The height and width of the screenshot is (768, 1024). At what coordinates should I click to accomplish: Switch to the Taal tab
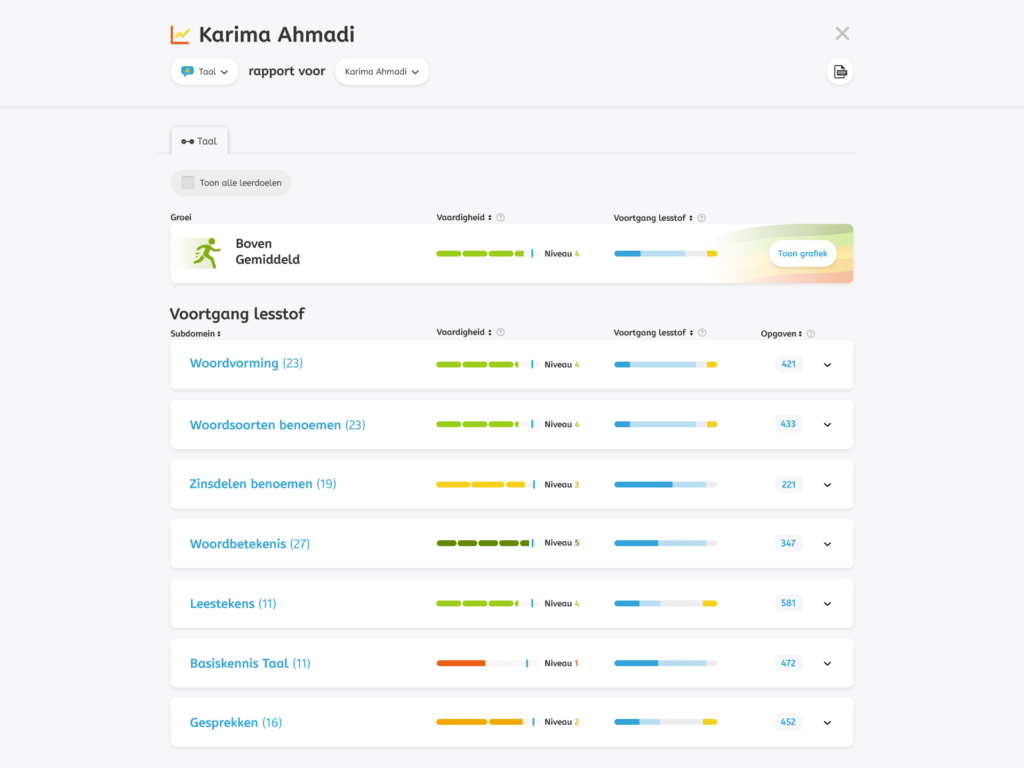coord(200,141)
